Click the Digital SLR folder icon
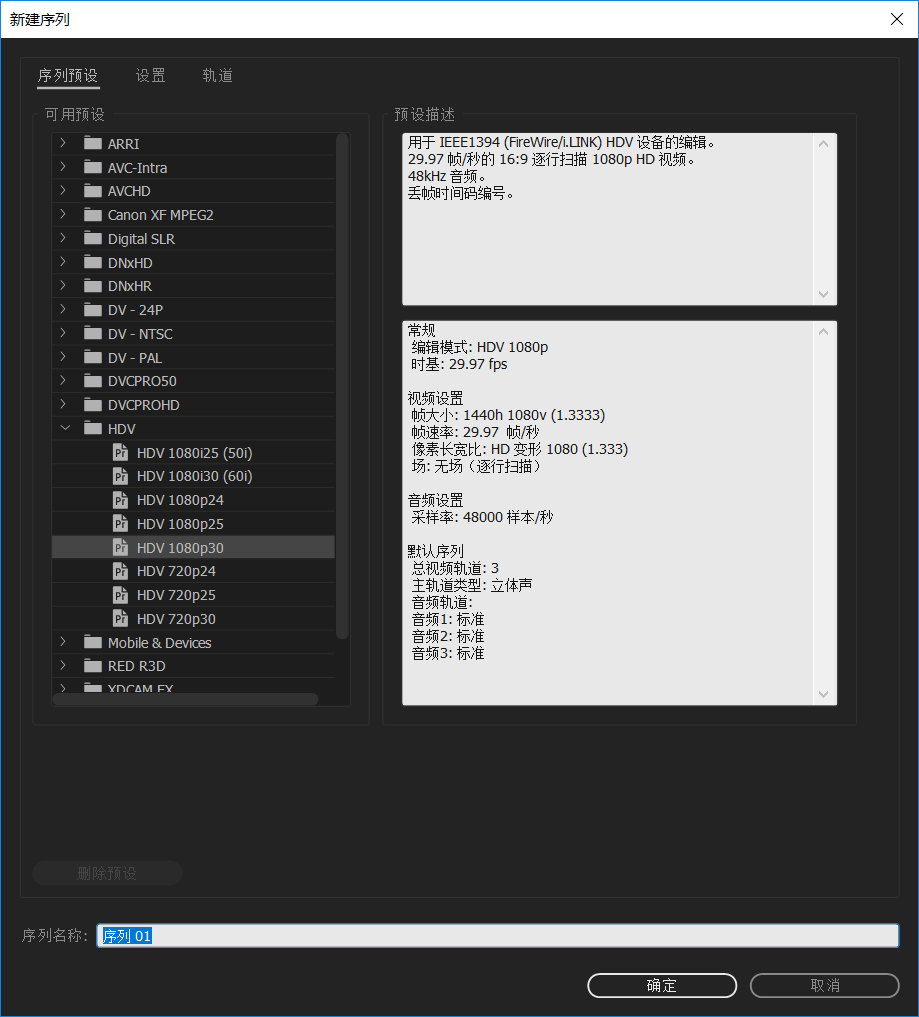This screenshot has height=1017, width=919. coord(93,239)
